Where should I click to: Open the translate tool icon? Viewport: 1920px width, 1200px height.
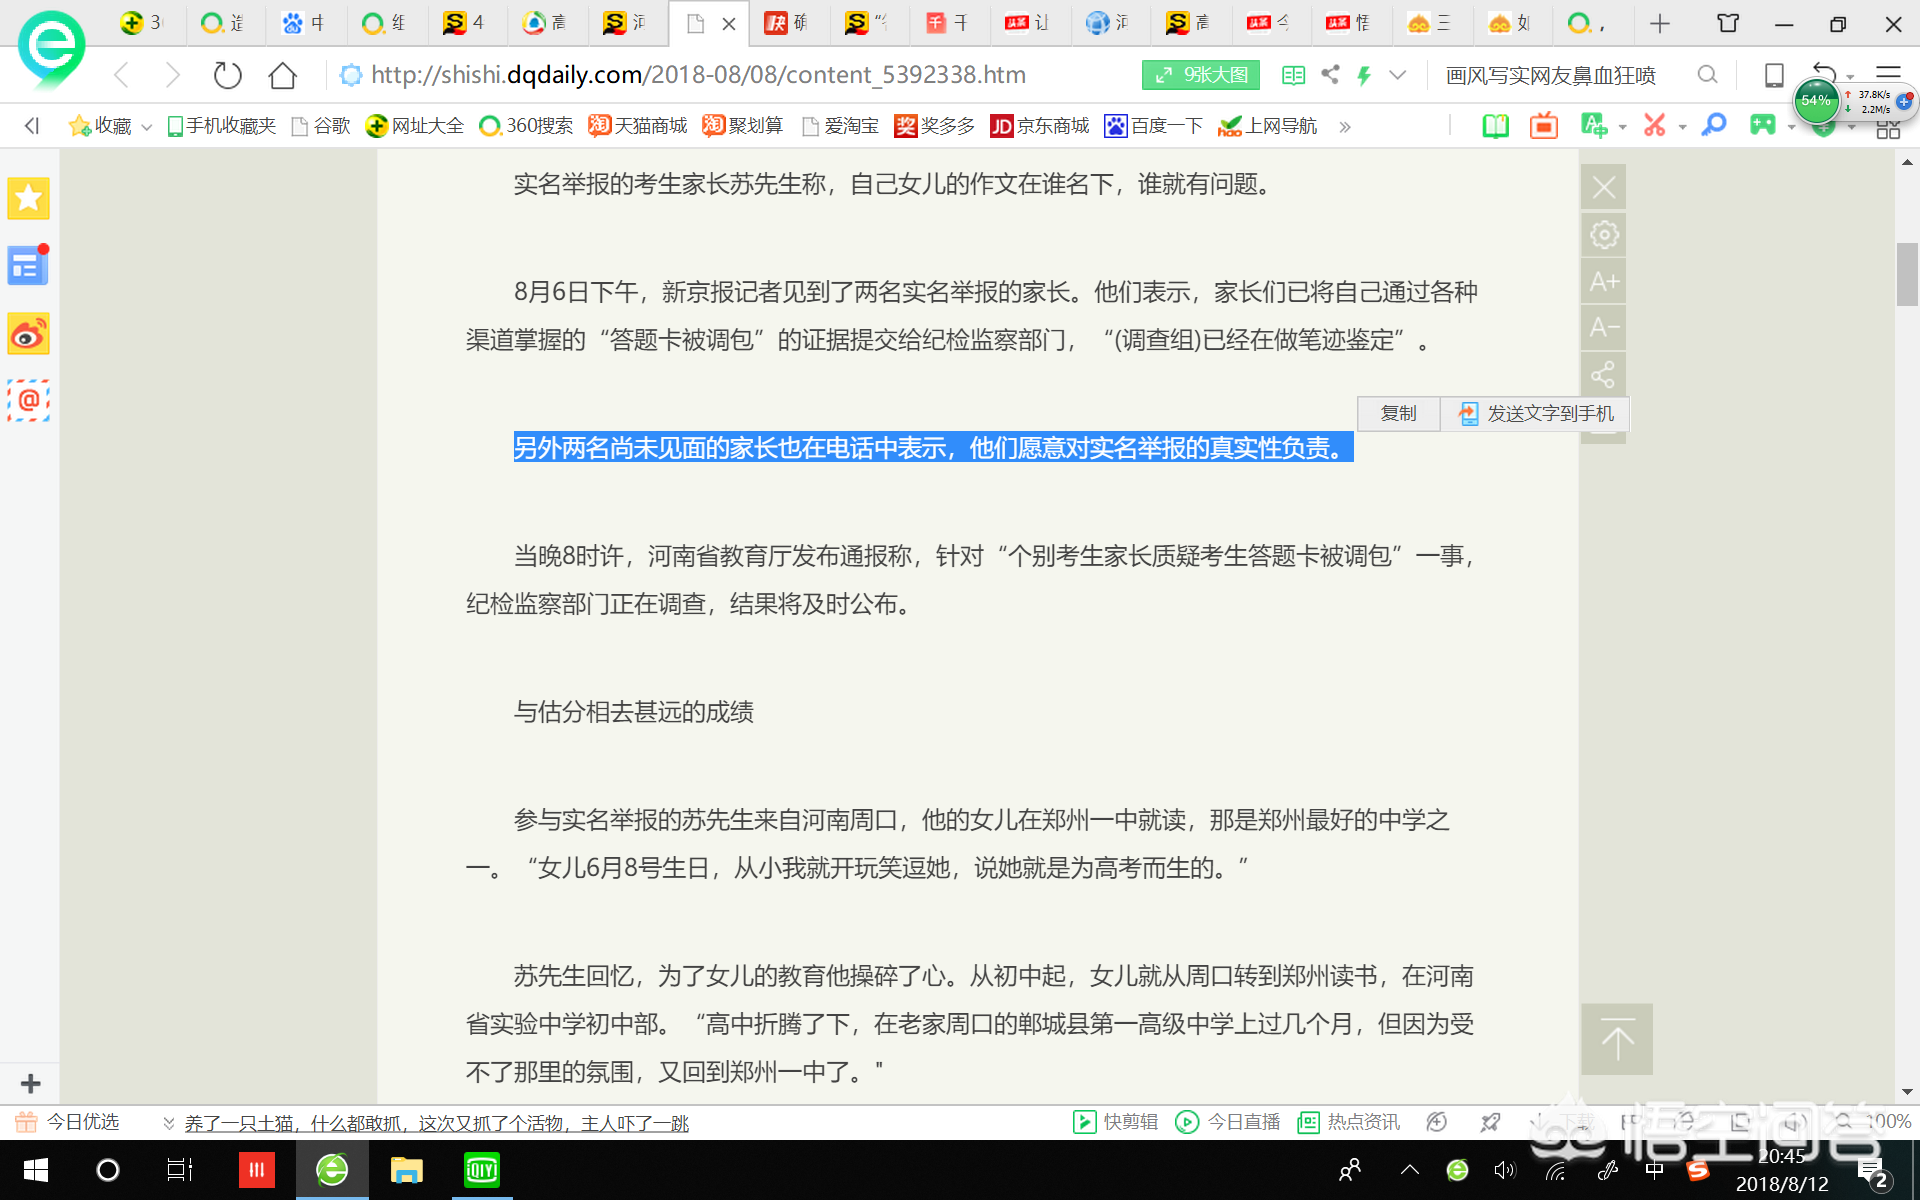click(x=1596, y=125)
